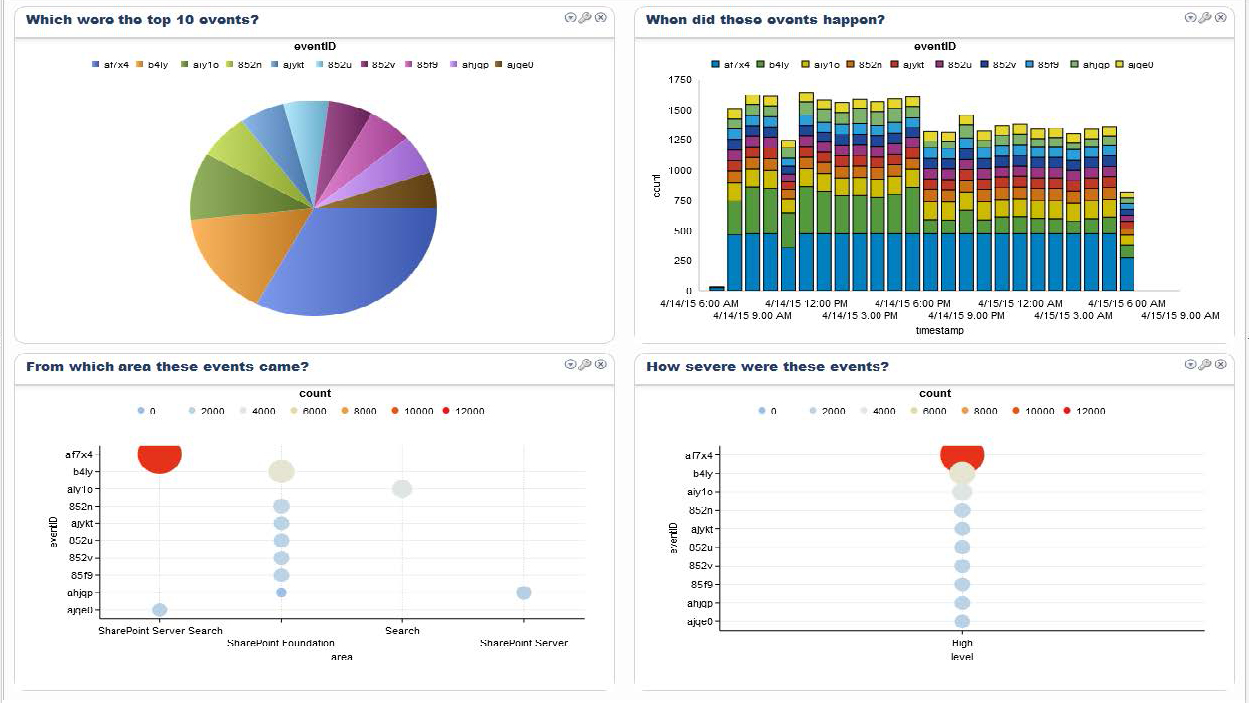
Task: Remove the 'From which area' panel
Action: [600, 365]
